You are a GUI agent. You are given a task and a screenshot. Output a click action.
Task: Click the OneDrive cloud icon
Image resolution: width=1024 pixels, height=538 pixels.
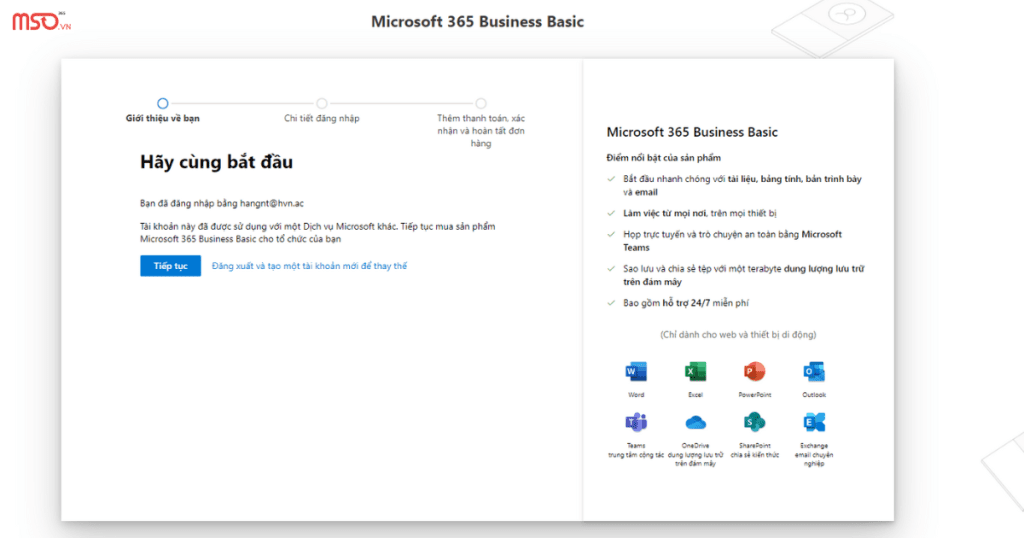pyautogui.click(x=695, y=422)
